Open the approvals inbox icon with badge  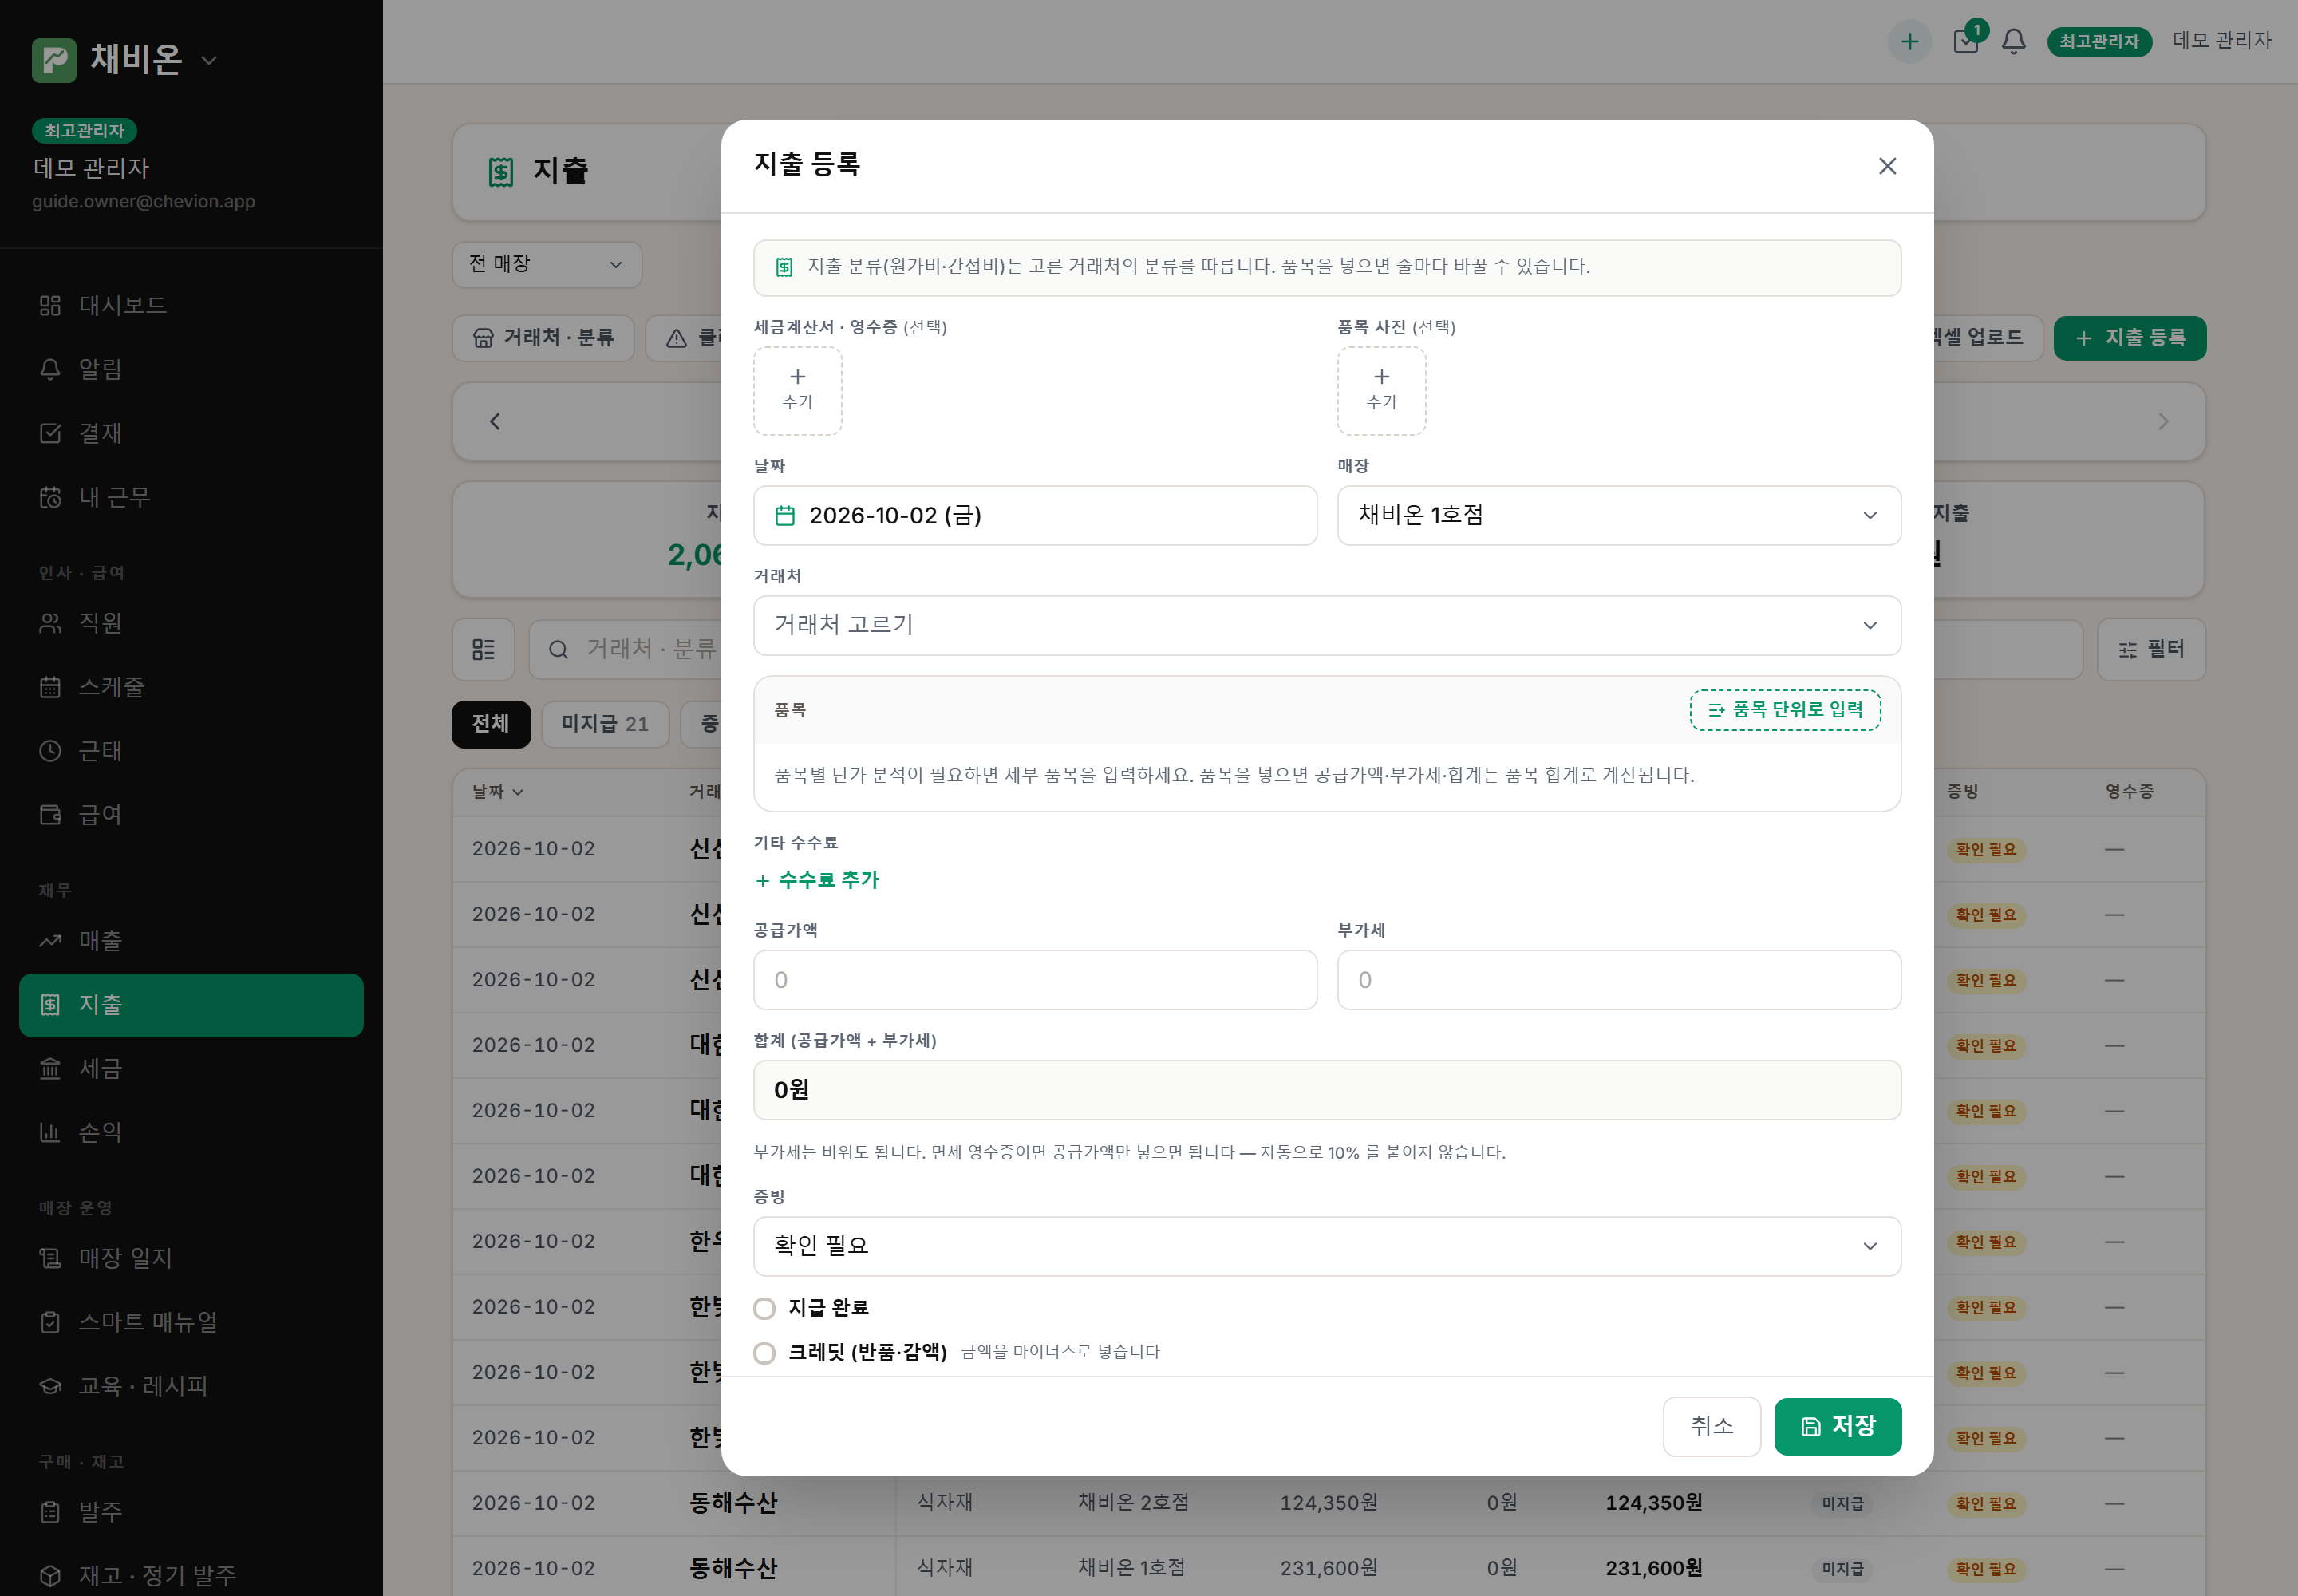pyautogui.click(x=1966, y=41)
